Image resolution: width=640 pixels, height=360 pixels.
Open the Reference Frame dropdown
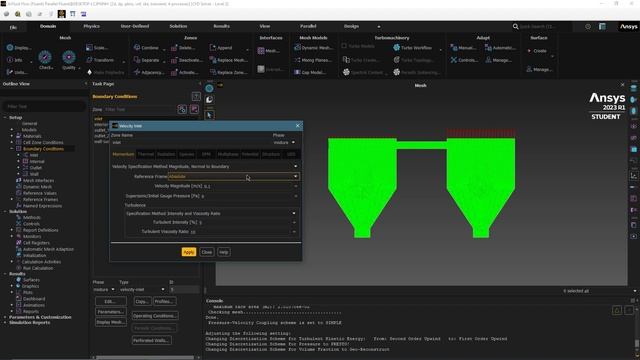(233, 176)
